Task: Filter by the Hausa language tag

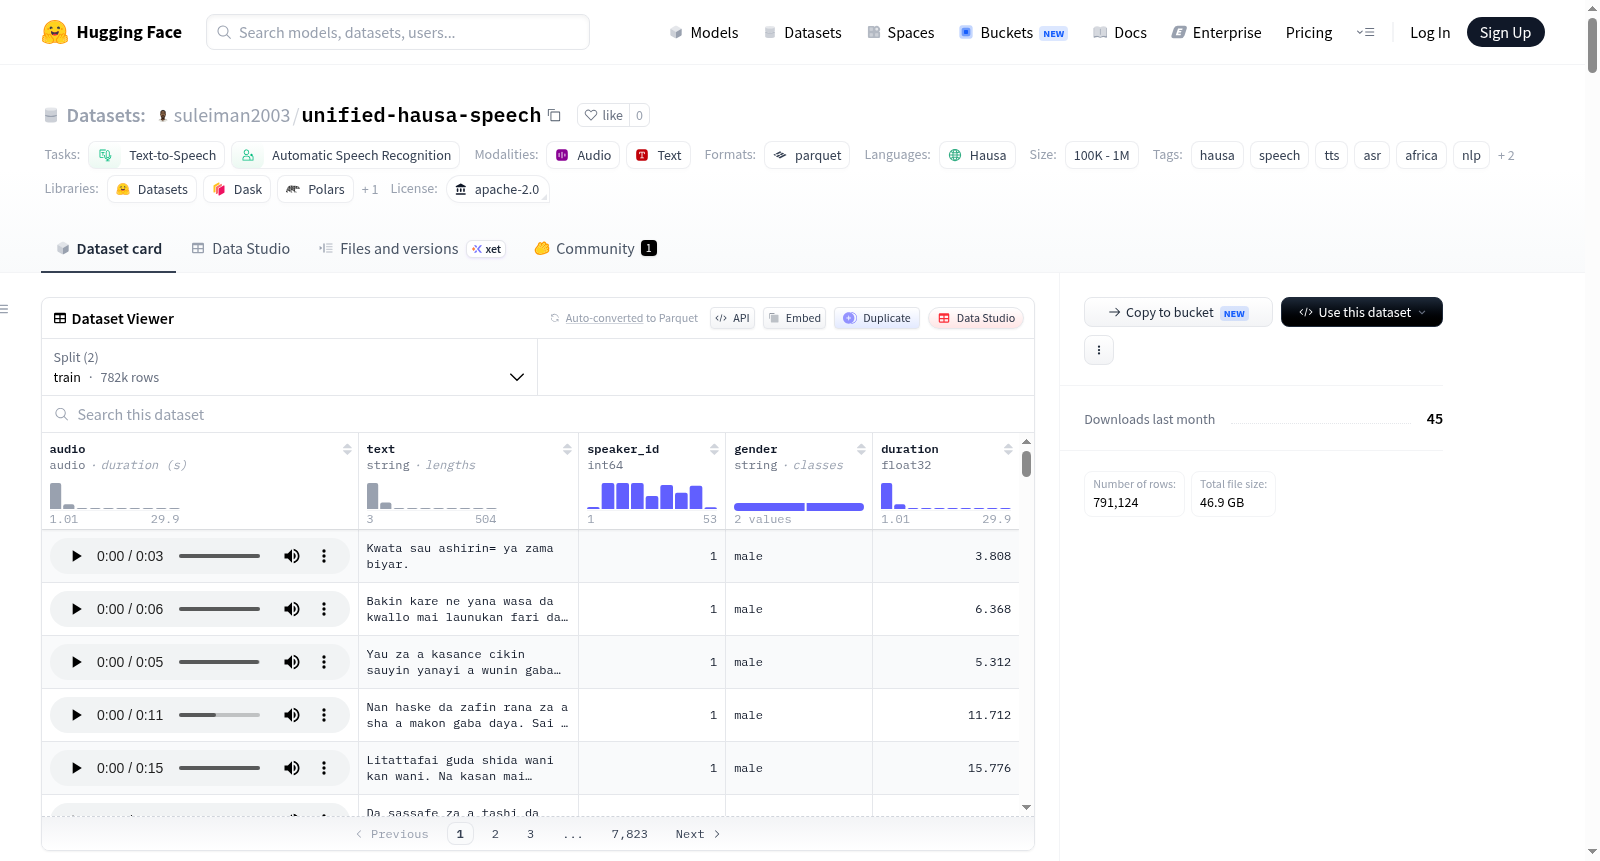Action: [977, 155]
